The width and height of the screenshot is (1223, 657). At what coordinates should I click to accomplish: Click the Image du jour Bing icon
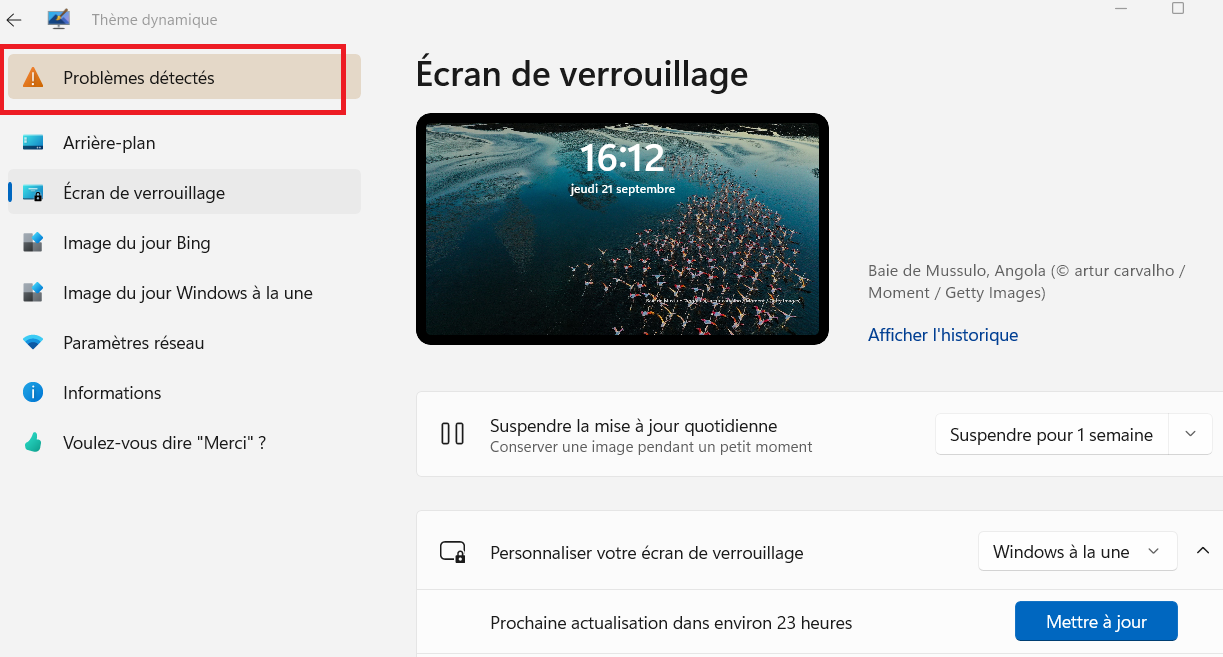click(x=33, y=243)
